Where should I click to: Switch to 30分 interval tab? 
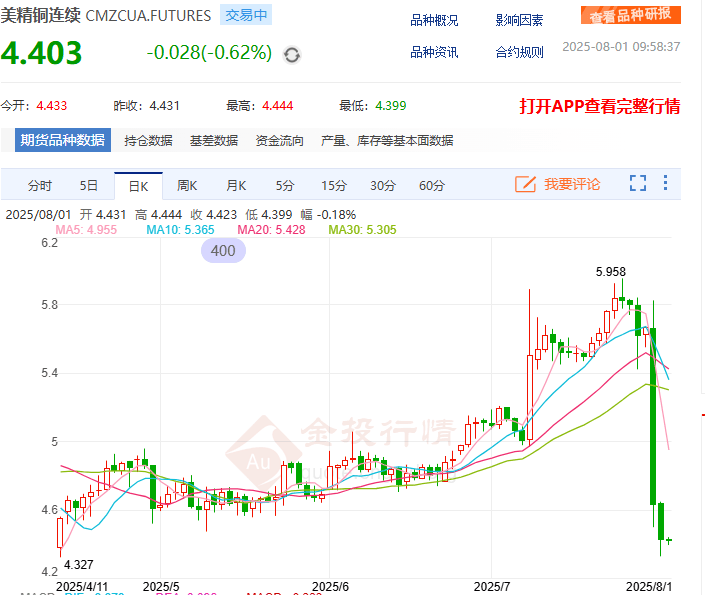click(383, 185)
